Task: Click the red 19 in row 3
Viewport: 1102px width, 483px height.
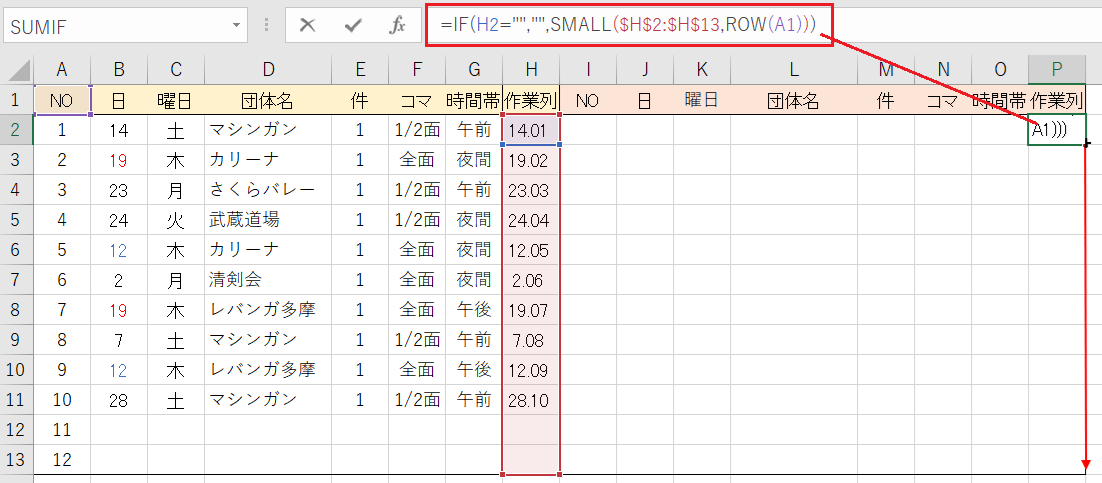Action: pyautogui.click(x=119, y=160)
